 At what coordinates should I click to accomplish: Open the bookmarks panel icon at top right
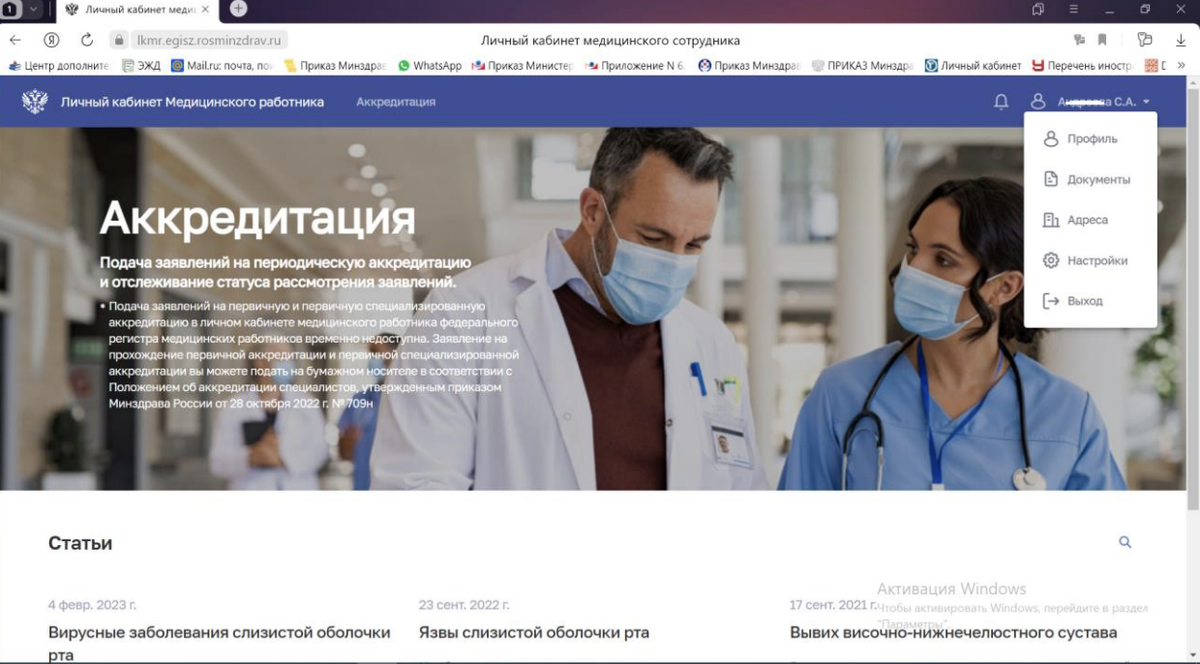pos(1102,40)
